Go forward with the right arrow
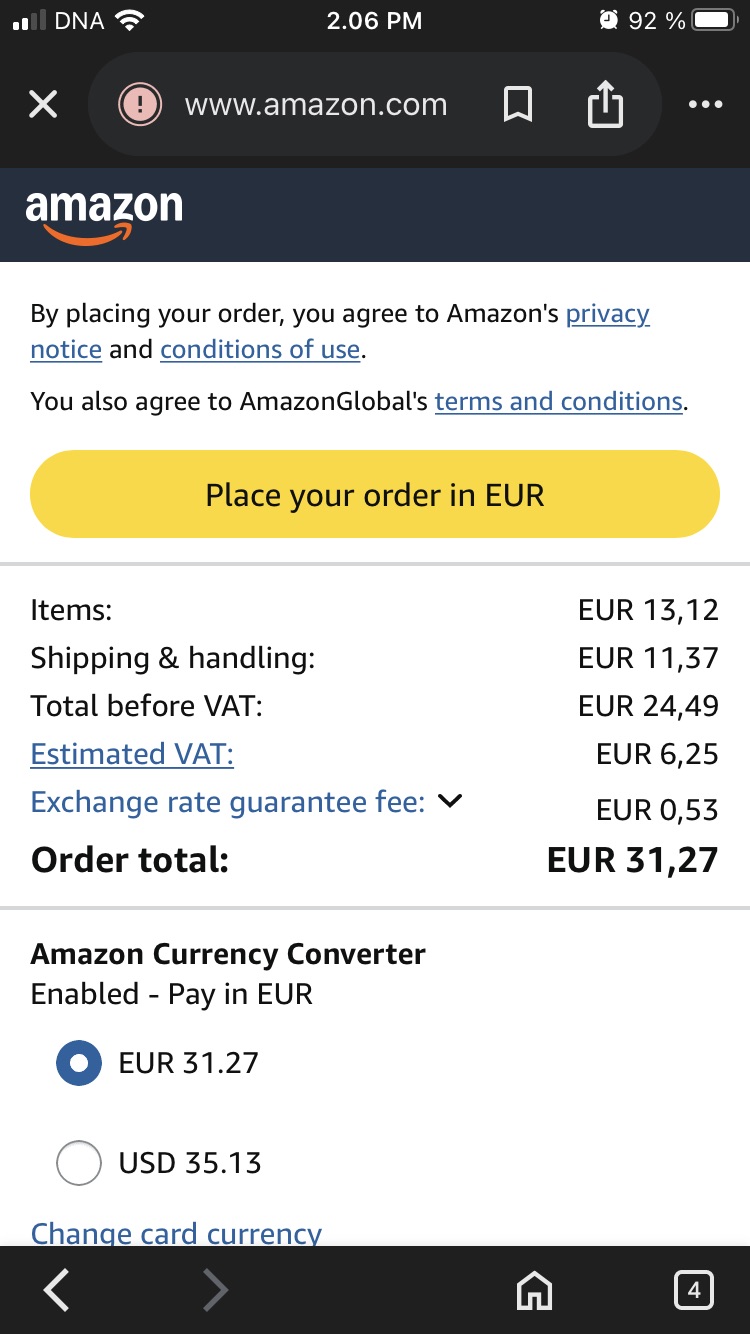Screen dimensions: 750x1334 coord(215,1291)
